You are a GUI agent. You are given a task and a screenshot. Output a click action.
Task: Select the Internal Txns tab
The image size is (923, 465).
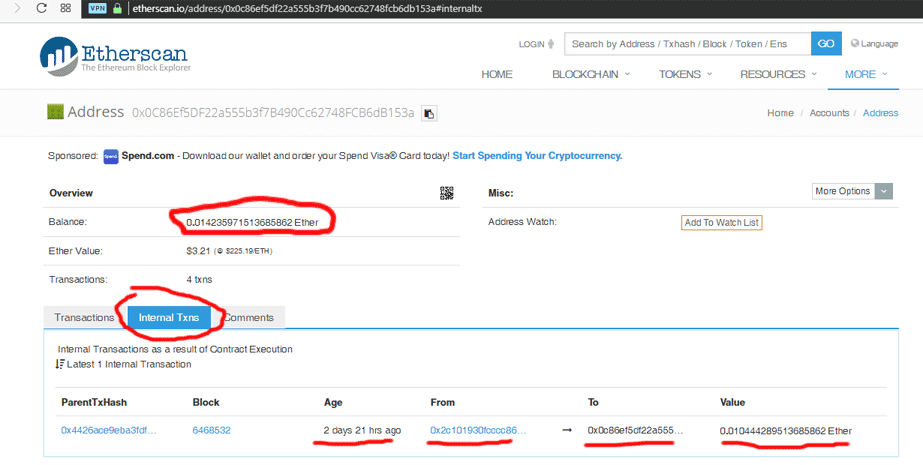pyautogui.click(x=169, y=317)
